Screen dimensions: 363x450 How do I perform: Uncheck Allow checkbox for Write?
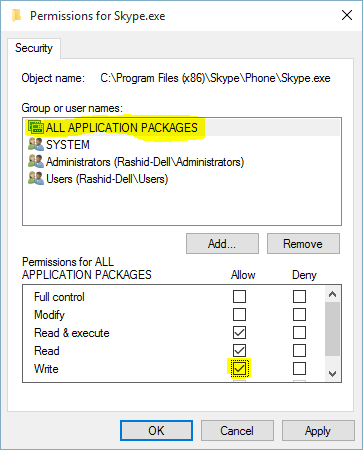[x=239, y=369]
